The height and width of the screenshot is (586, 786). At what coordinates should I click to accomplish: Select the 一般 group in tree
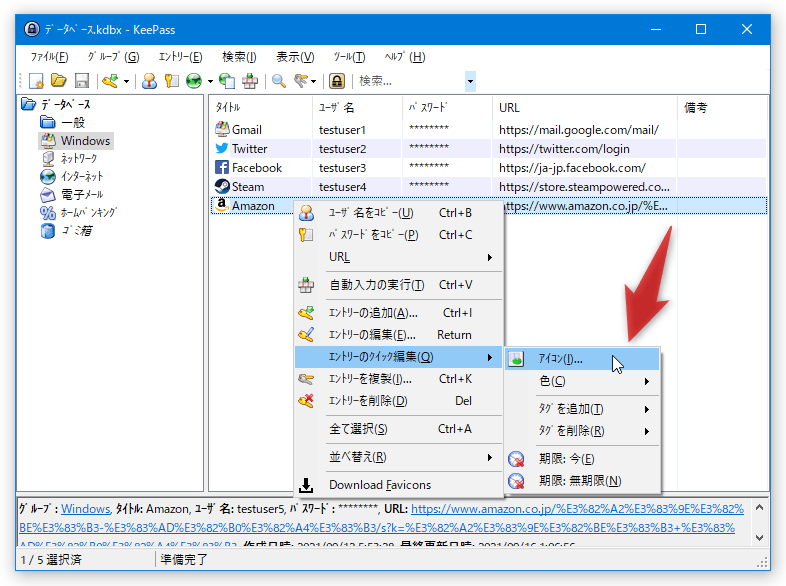click(x=73, y=122)
